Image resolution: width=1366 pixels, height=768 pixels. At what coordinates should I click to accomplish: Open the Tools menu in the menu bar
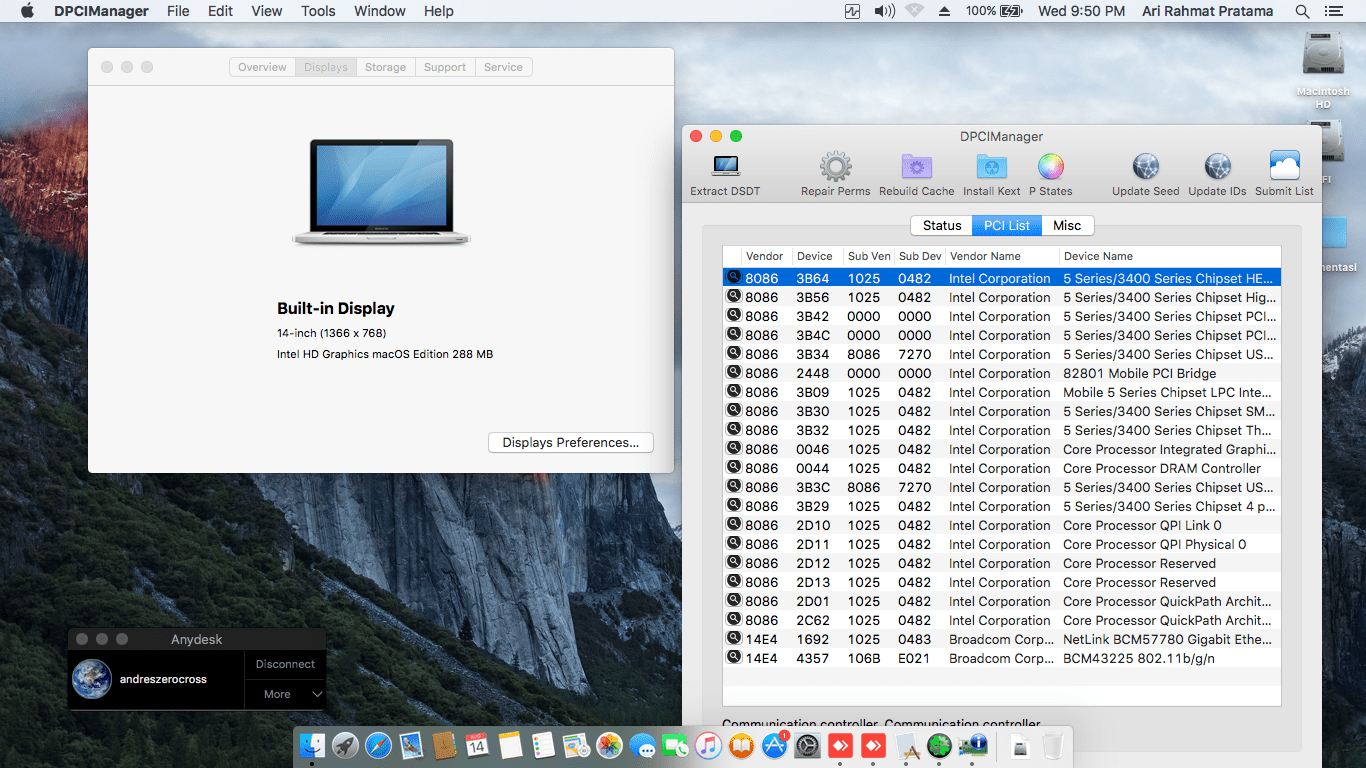[x=318, y=11]
